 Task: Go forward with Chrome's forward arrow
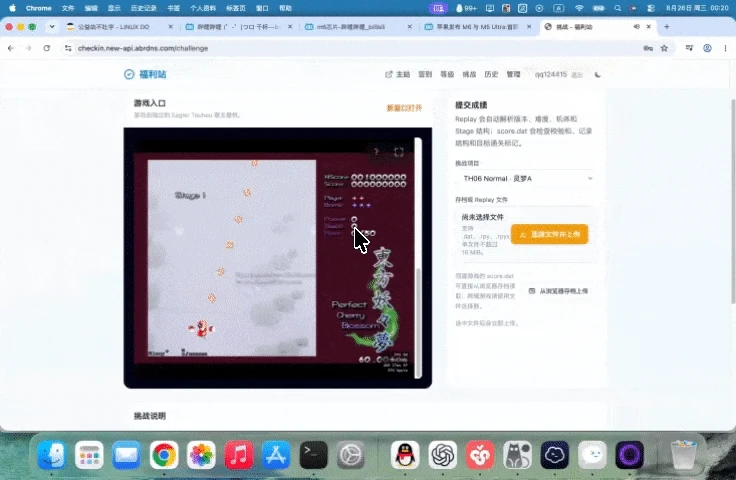point(29,48)
